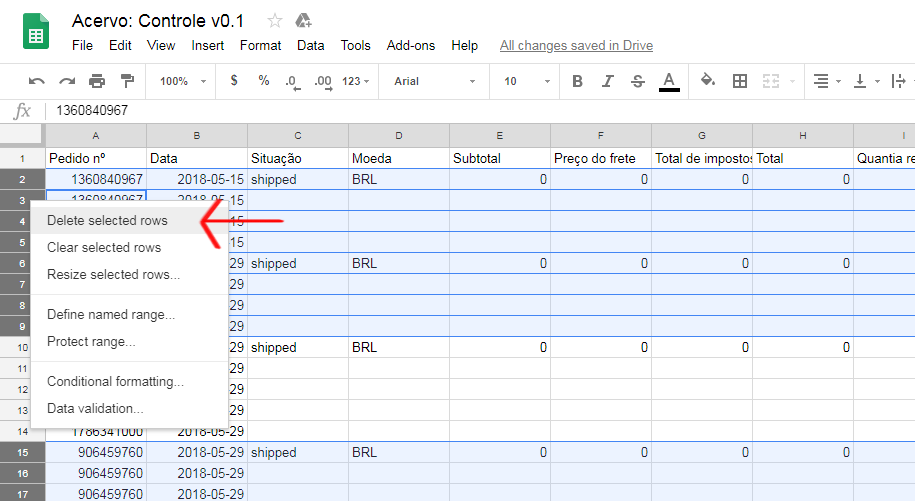Image resolution: width=915 pixels, height=501 pixels.
Task: Click Conditional formatting in context menu
Action: coord(115,381)
